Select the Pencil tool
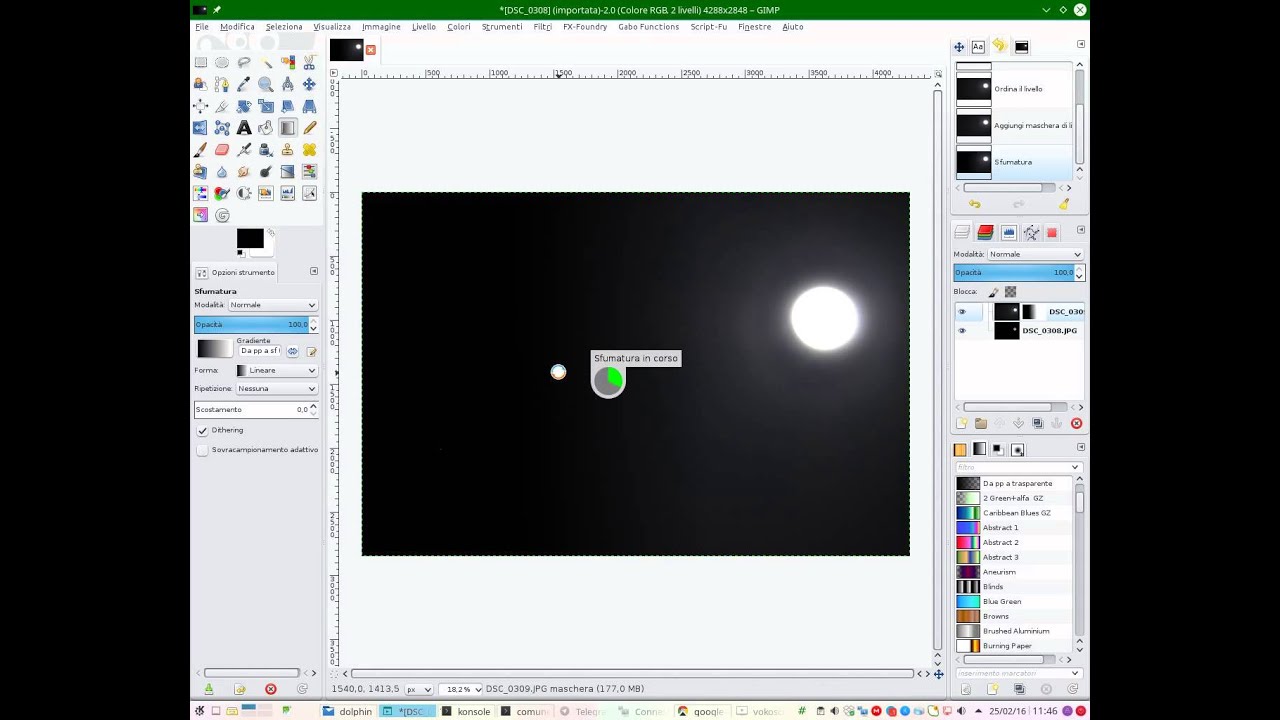This screenshot has width=1280, height=720. point(309,128)
